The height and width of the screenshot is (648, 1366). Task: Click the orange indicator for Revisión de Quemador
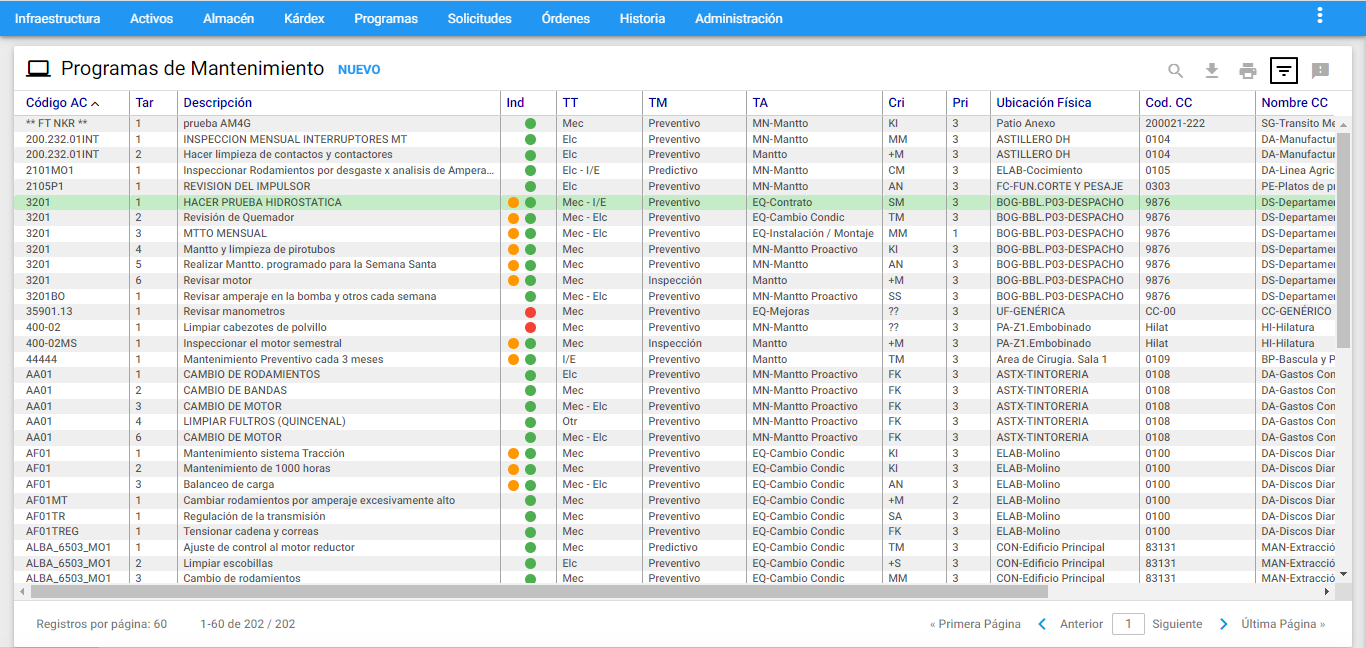(x=513, y=218)
